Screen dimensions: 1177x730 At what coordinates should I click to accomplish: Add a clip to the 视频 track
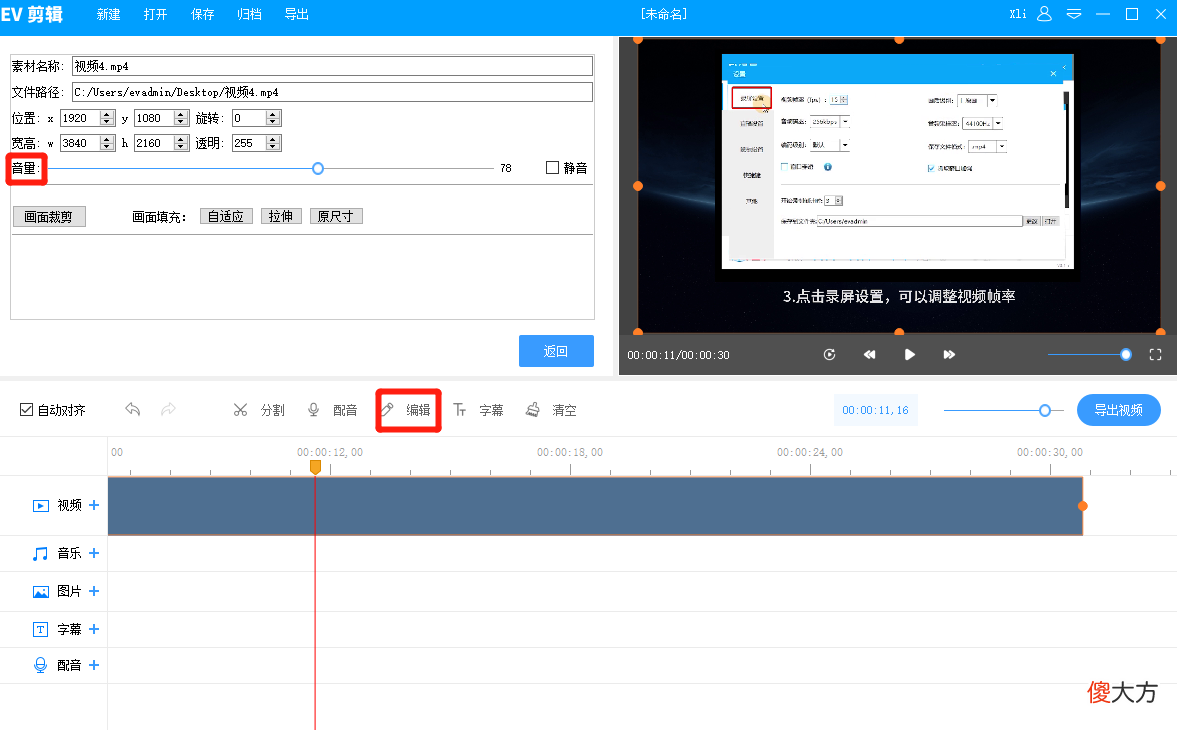pos(94,505)
